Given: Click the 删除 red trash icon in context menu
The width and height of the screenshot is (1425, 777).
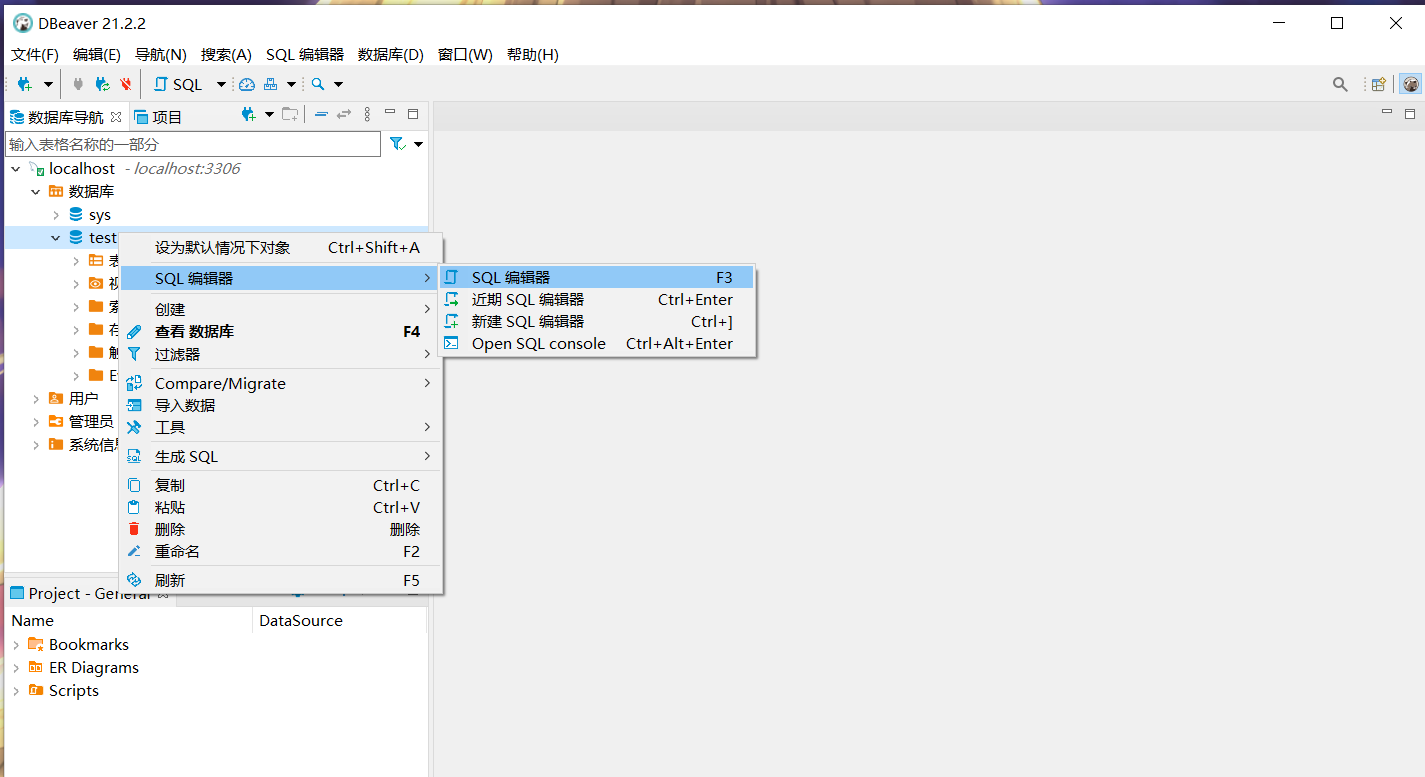Looking at the screenshot, I should pyautogui.click(x=134, y=529).
